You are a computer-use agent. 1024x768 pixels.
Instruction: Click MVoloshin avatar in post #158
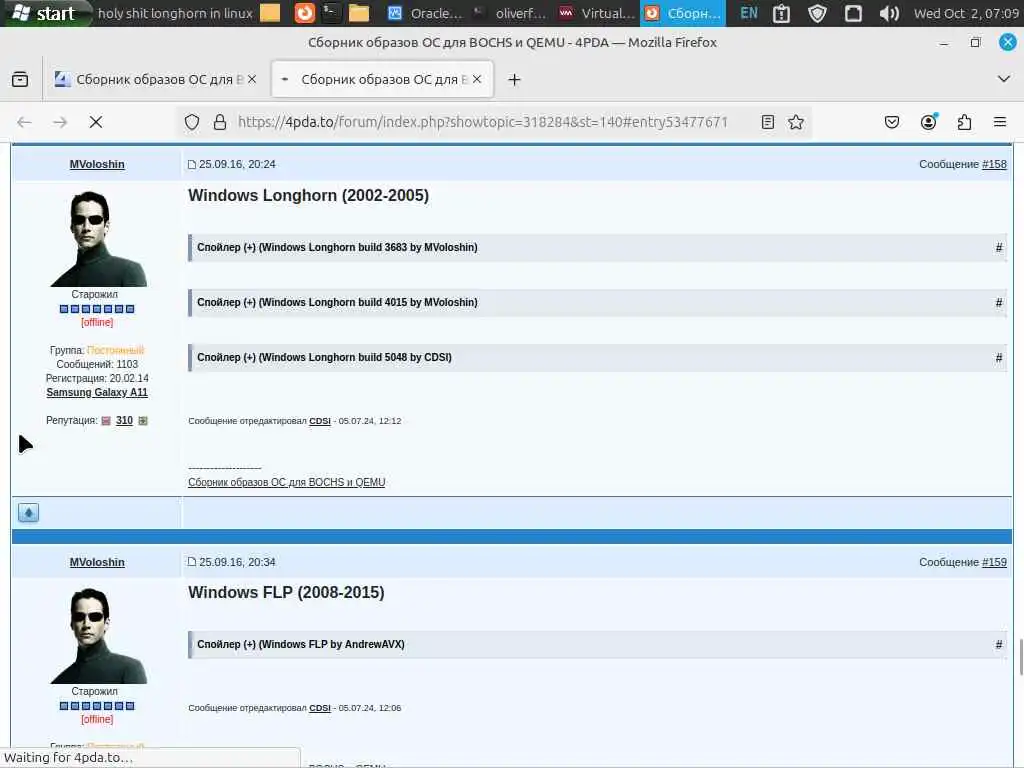point(98,238)
